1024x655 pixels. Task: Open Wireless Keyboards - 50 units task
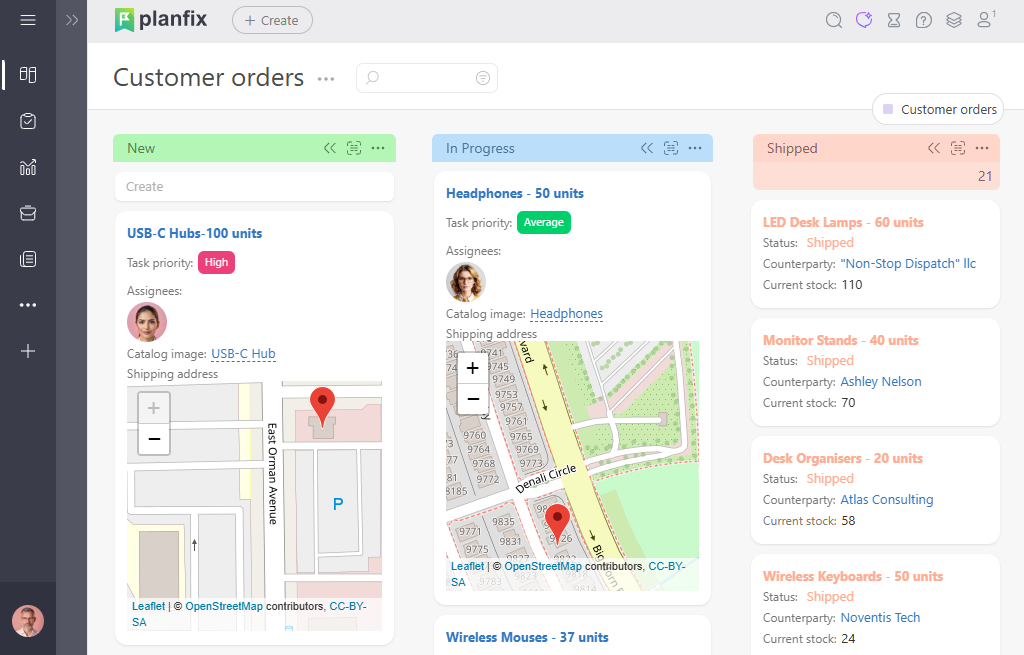[x=853, y=576]
